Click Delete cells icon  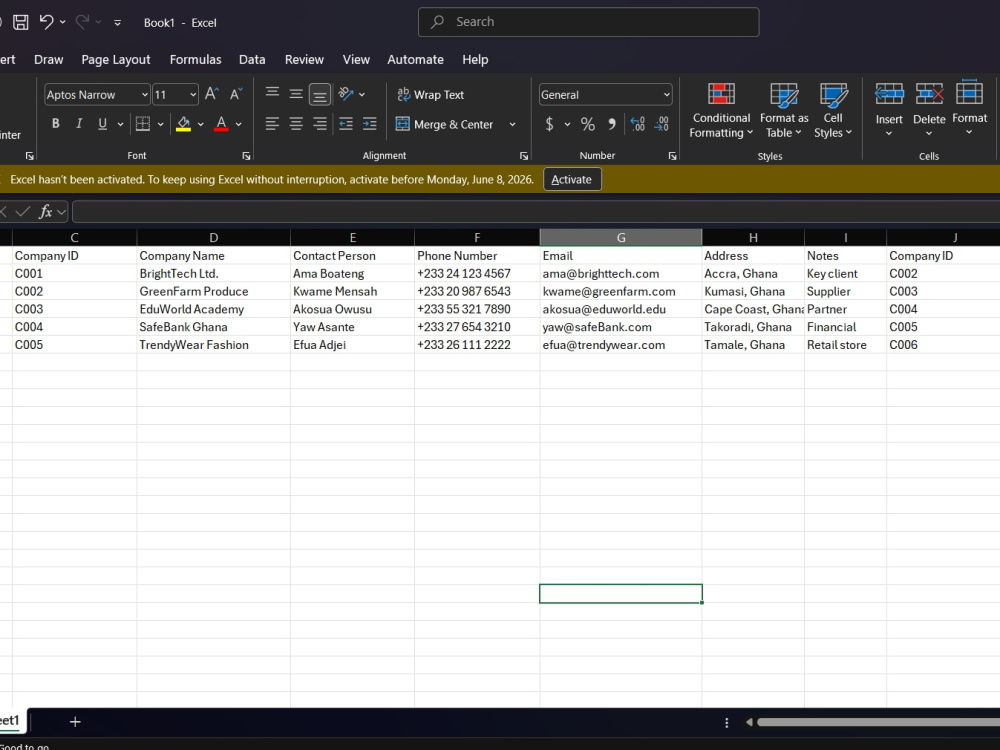929,94
